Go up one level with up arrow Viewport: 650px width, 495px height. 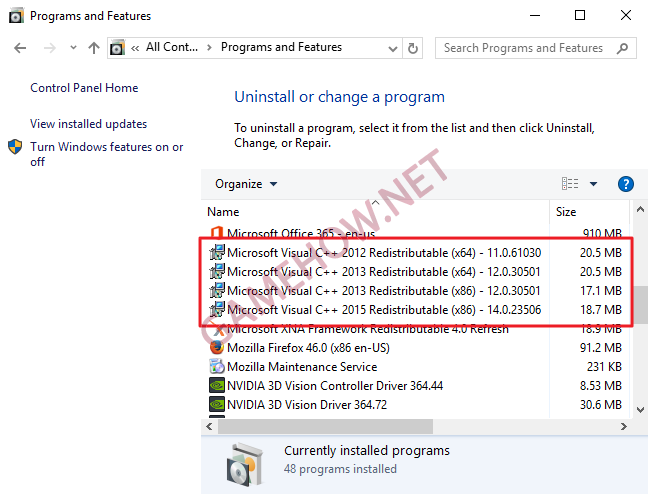coord(94,48)
